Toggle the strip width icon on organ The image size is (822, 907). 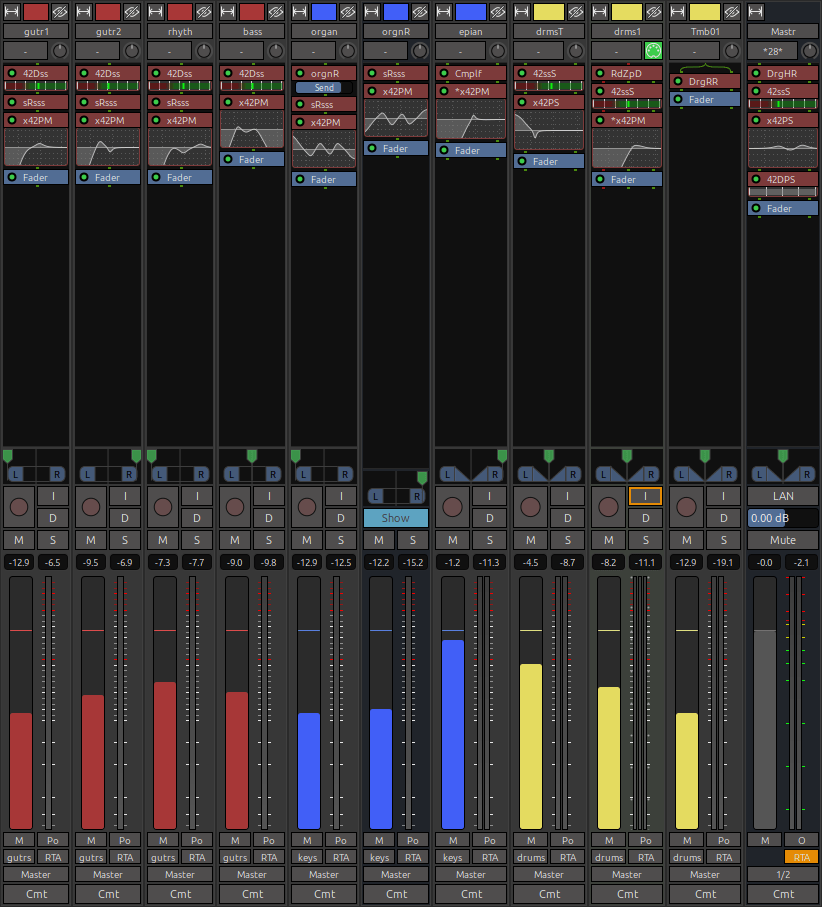300,12
